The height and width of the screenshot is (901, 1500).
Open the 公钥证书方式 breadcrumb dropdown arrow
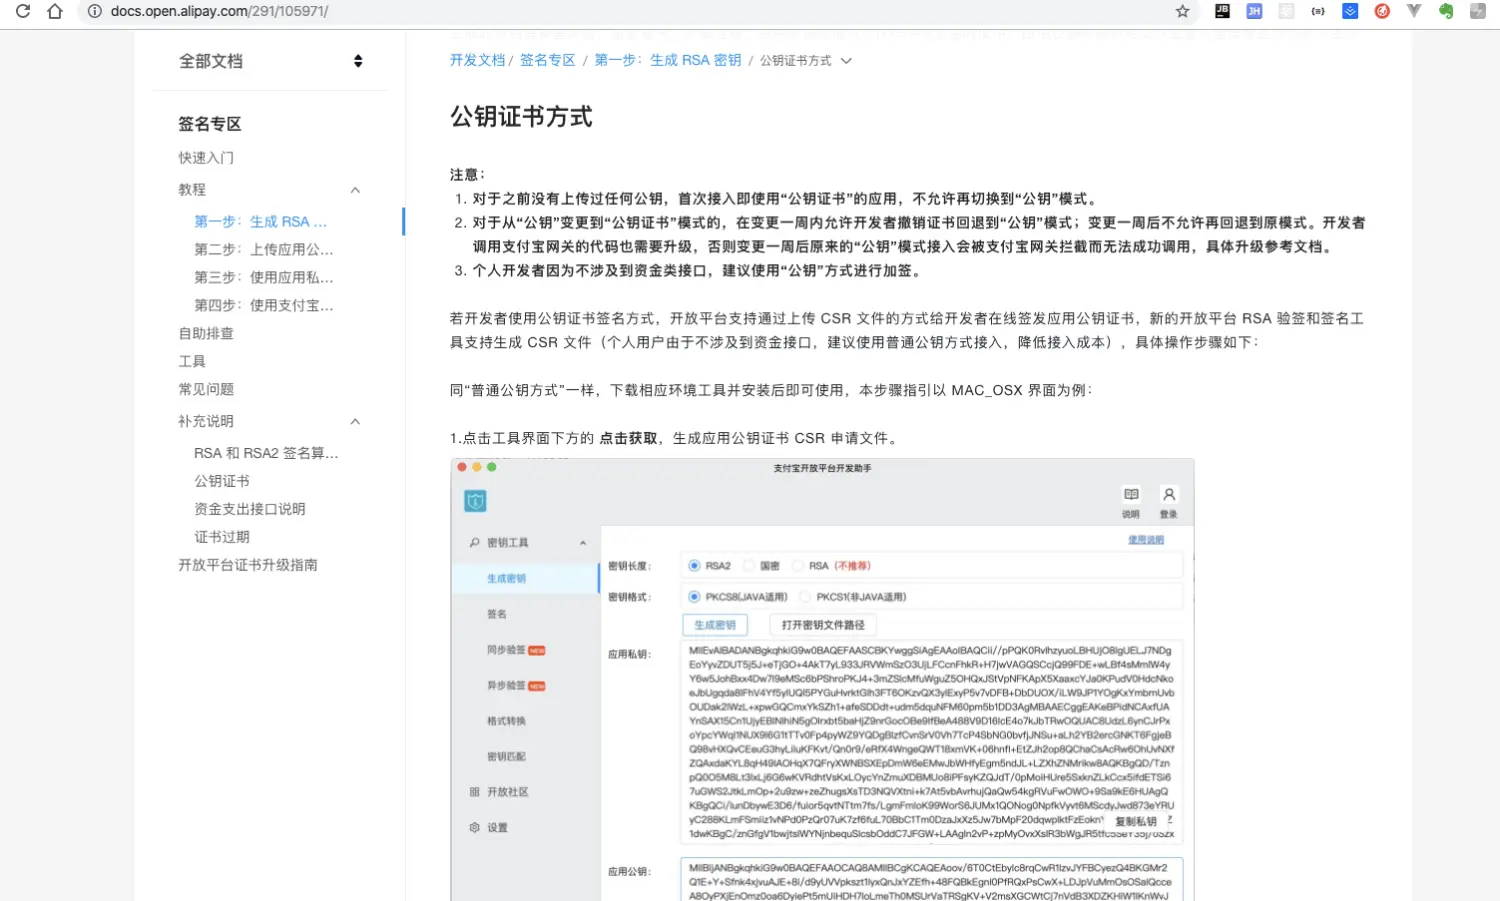pyautogui.click(x=846, y=61)
